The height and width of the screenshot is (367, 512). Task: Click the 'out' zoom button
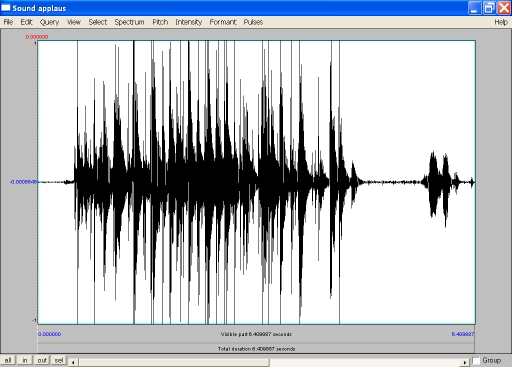pos(42,360)
